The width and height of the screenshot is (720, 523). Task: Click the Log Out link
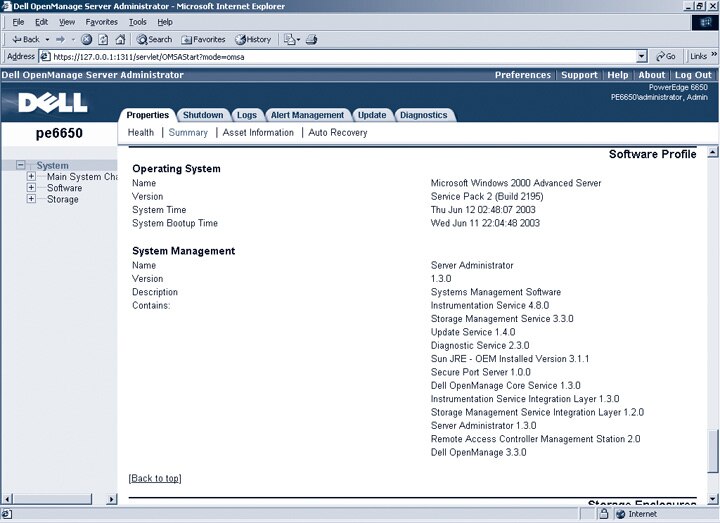coord(693,75)
